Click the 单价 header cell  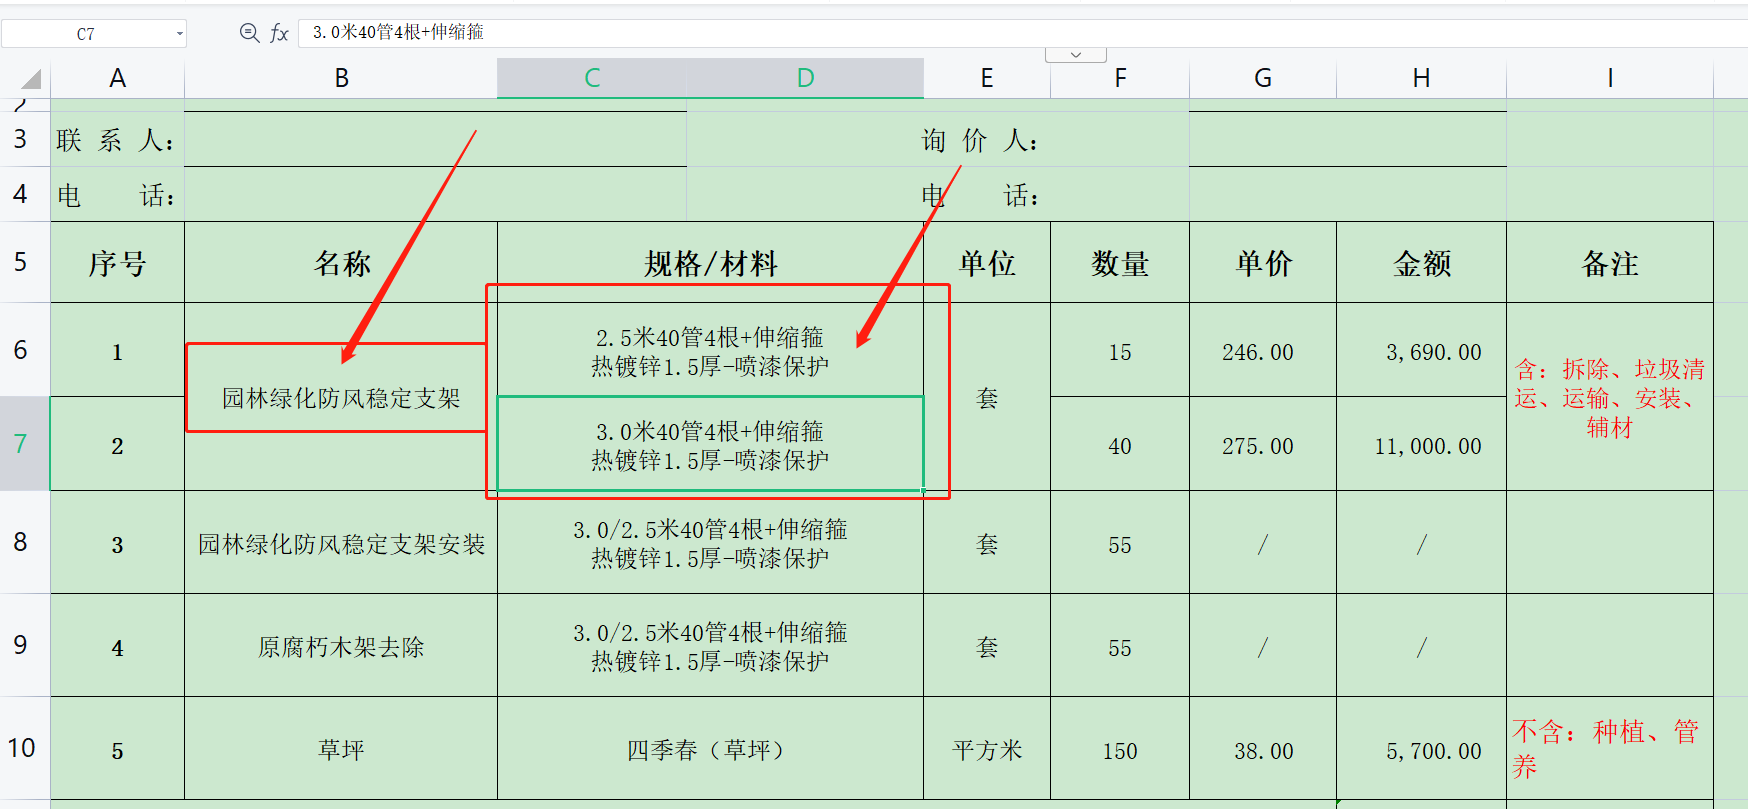[1263, 263]
